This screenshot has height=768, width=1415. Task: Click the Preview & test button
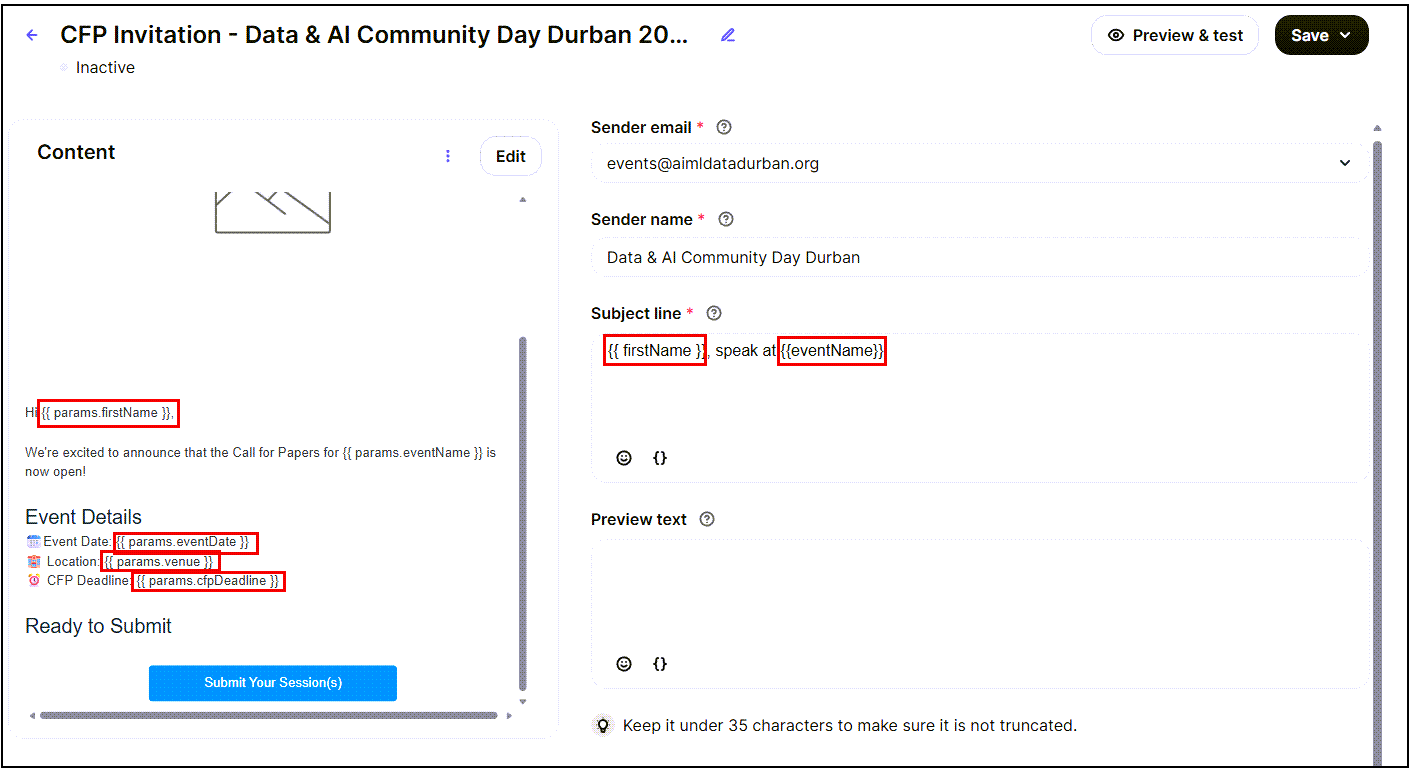[x=1174, y=35]
